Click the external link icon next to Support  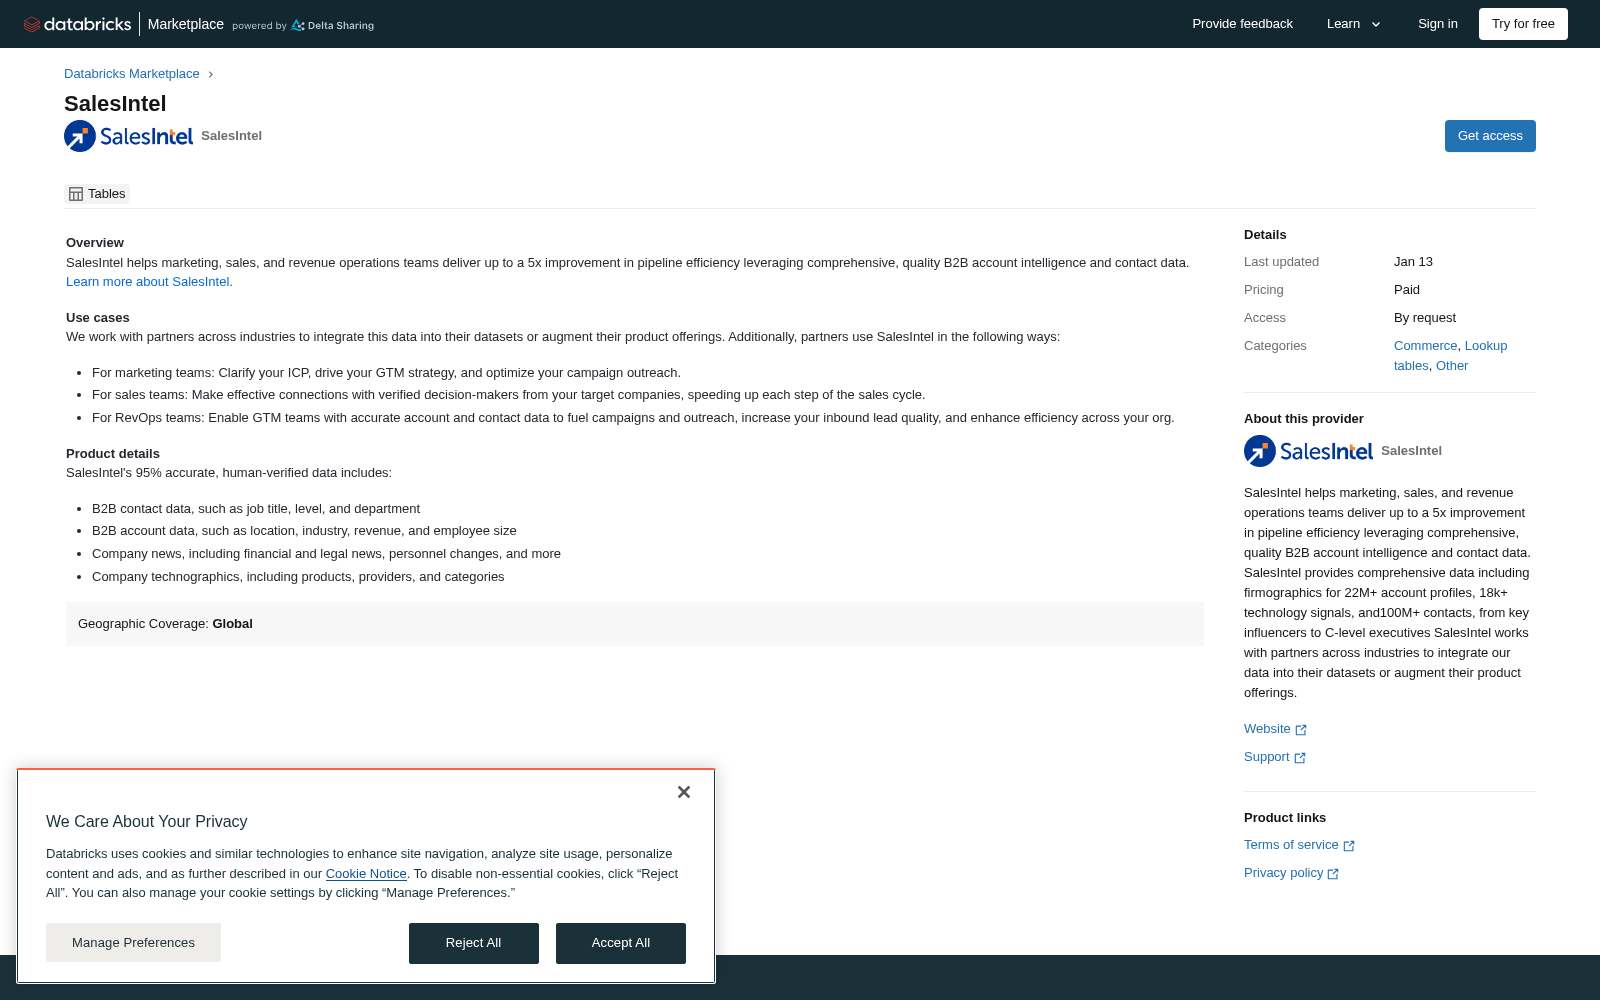point(1300,758)
